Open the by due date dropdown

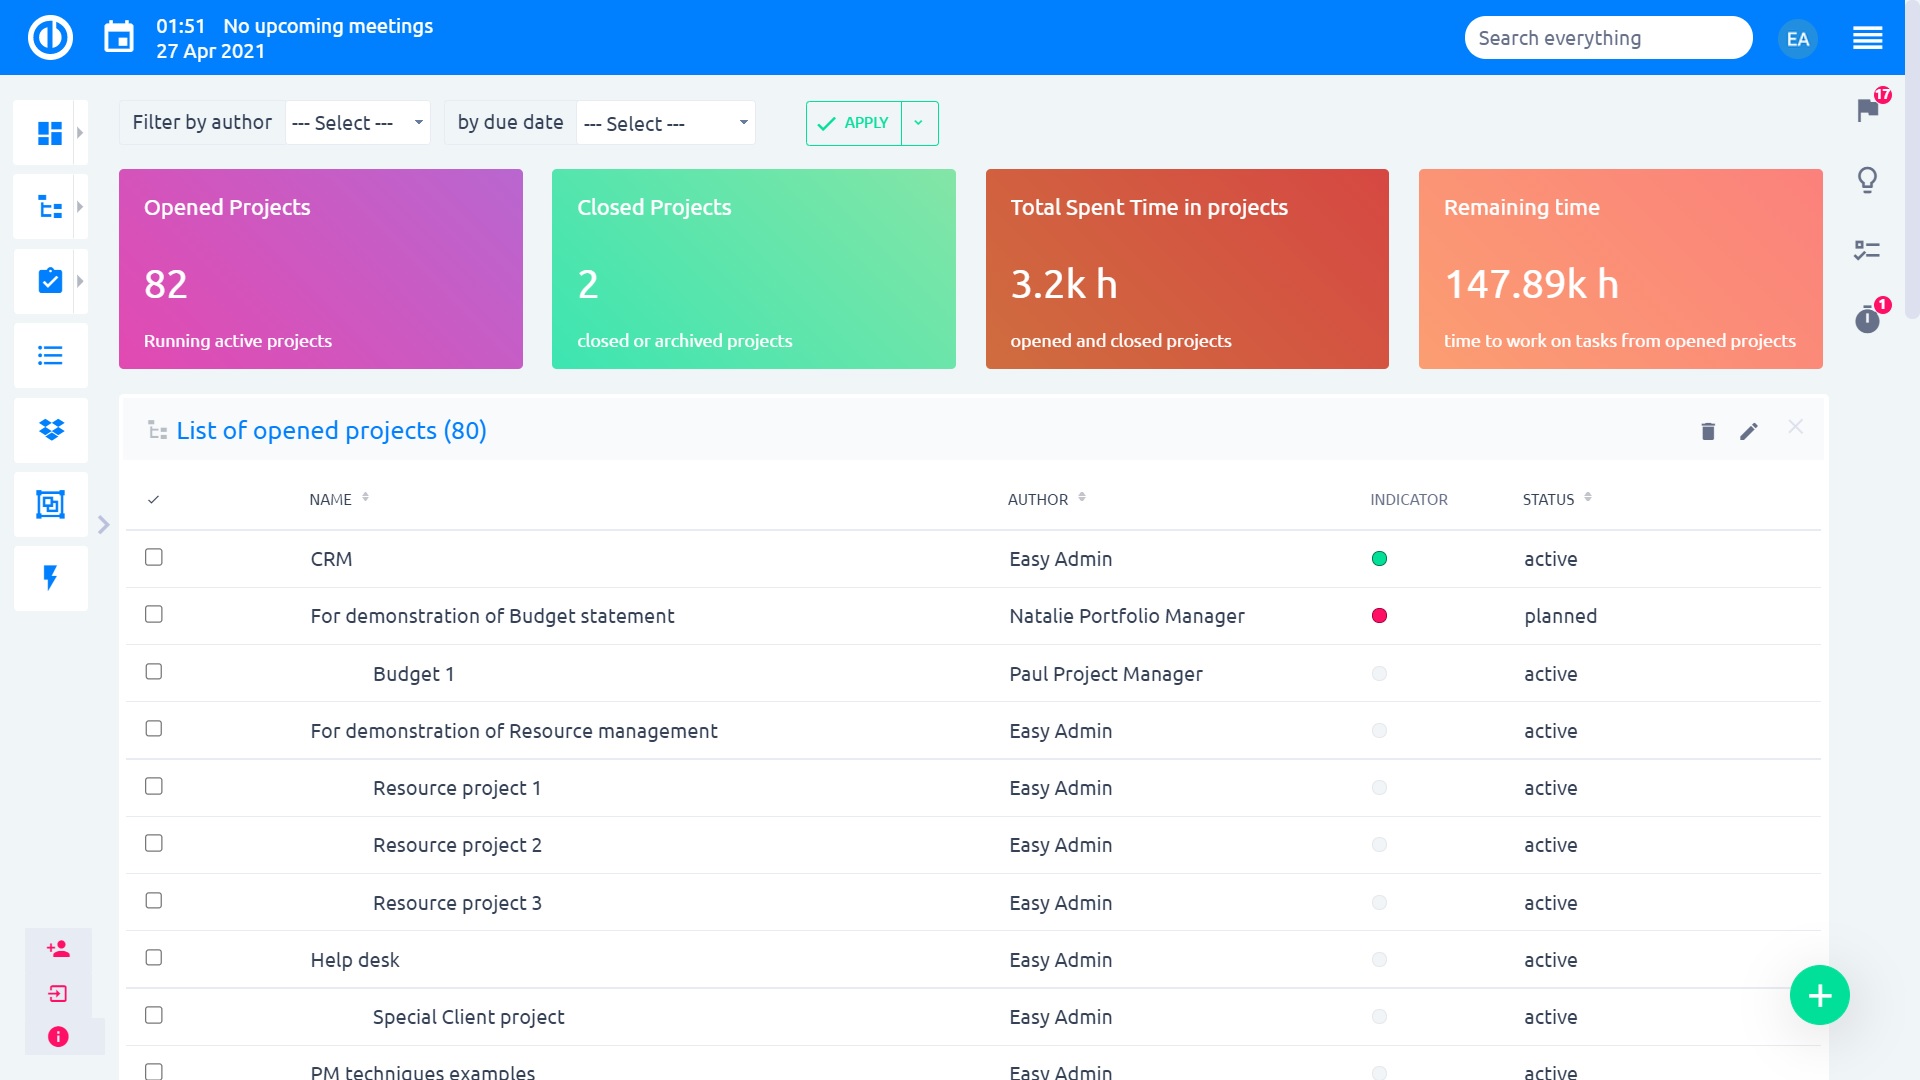(x=665, y=122)
